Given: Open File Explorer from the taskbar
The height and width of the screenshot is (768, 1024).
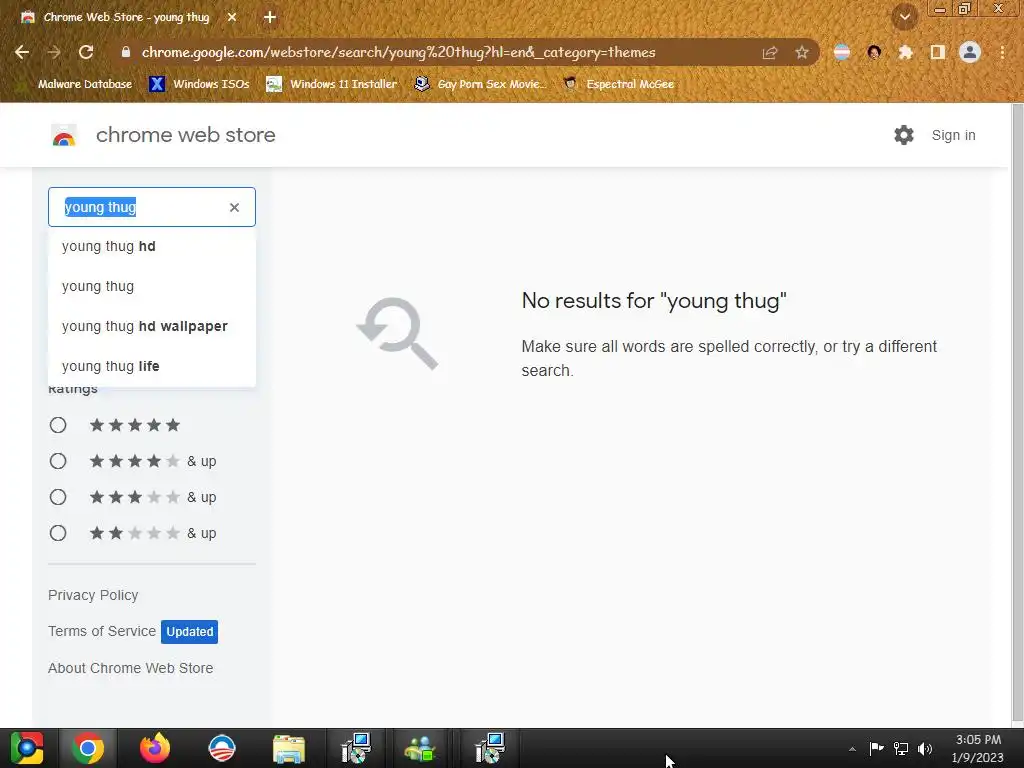Looking at the screenshot, I should click(x=289, y=748).
